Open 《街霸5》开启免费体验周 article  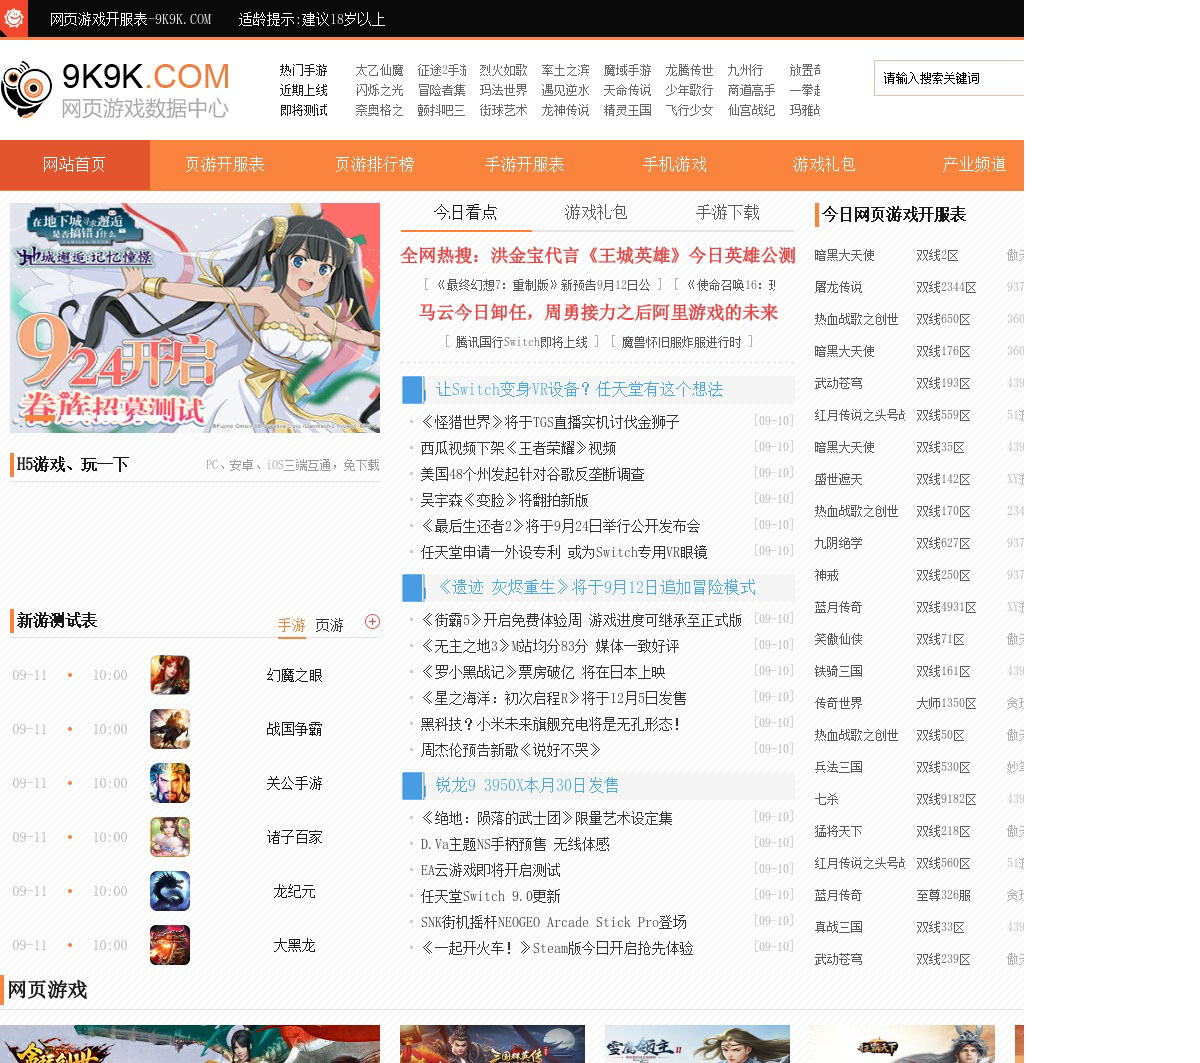(581, 620)
